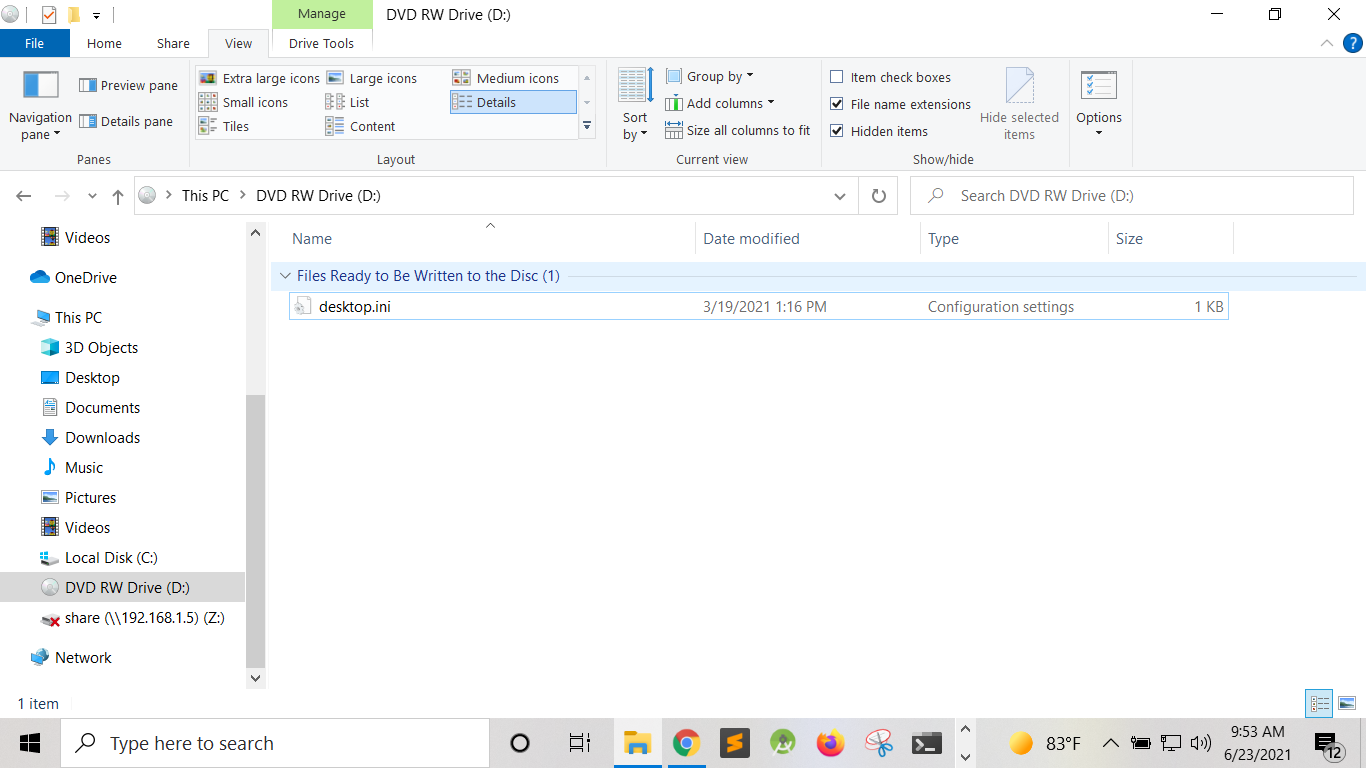1366x768 pixels.
Task: Click the taskbar search box
Action: [275, 743]
